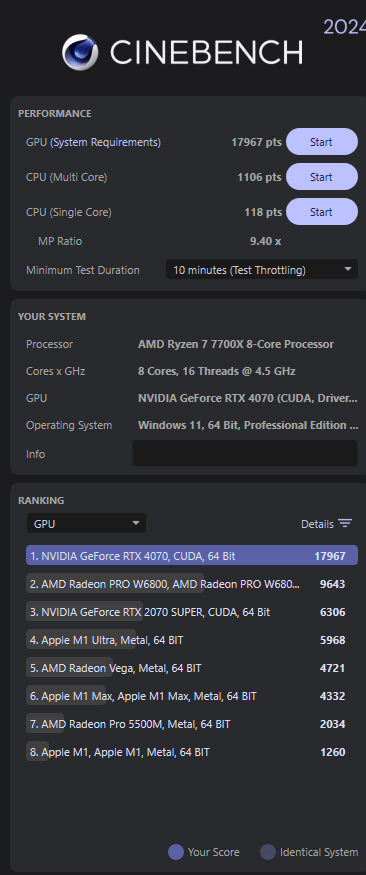This screenshot has width=366, height=875.
Task: Open the Details filter icon in Ranking
Action: pos(345,523)
